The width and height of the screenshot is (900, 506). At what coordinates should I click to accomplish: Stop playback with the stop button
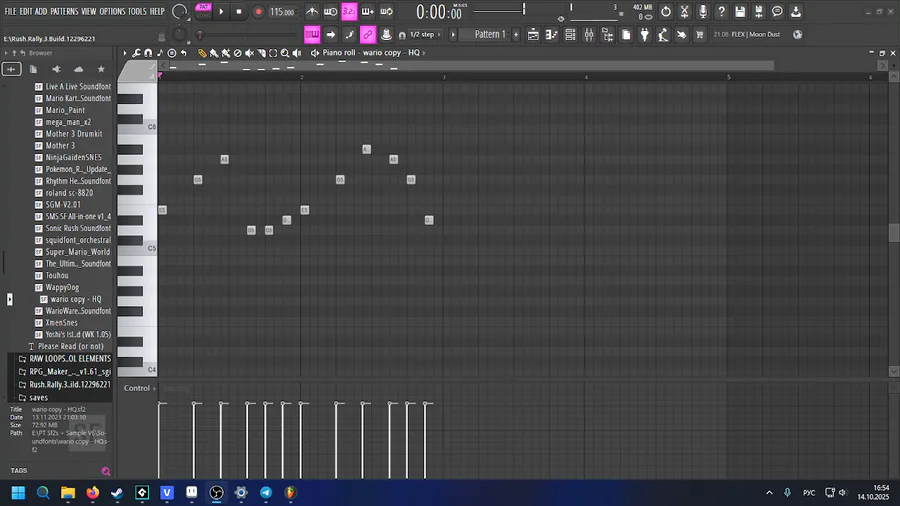point(239,11)
